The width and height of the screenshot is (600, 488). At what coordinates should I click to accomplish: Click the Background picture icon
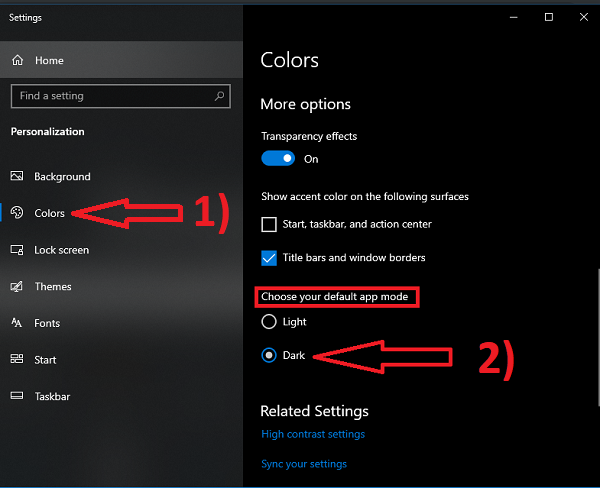[17, 176]
